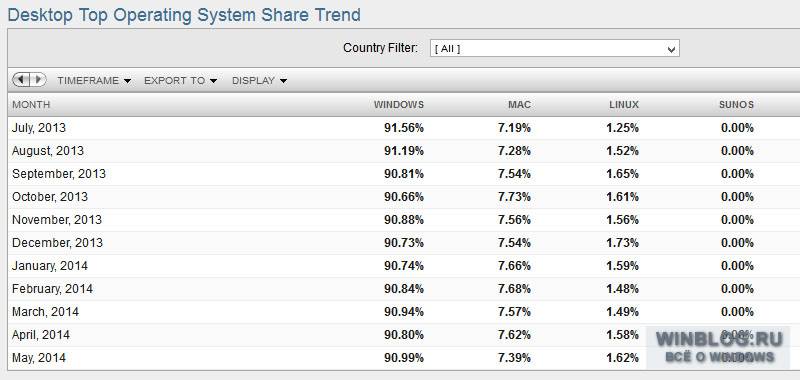Sort by the LINUX column header

pos(623,105)
